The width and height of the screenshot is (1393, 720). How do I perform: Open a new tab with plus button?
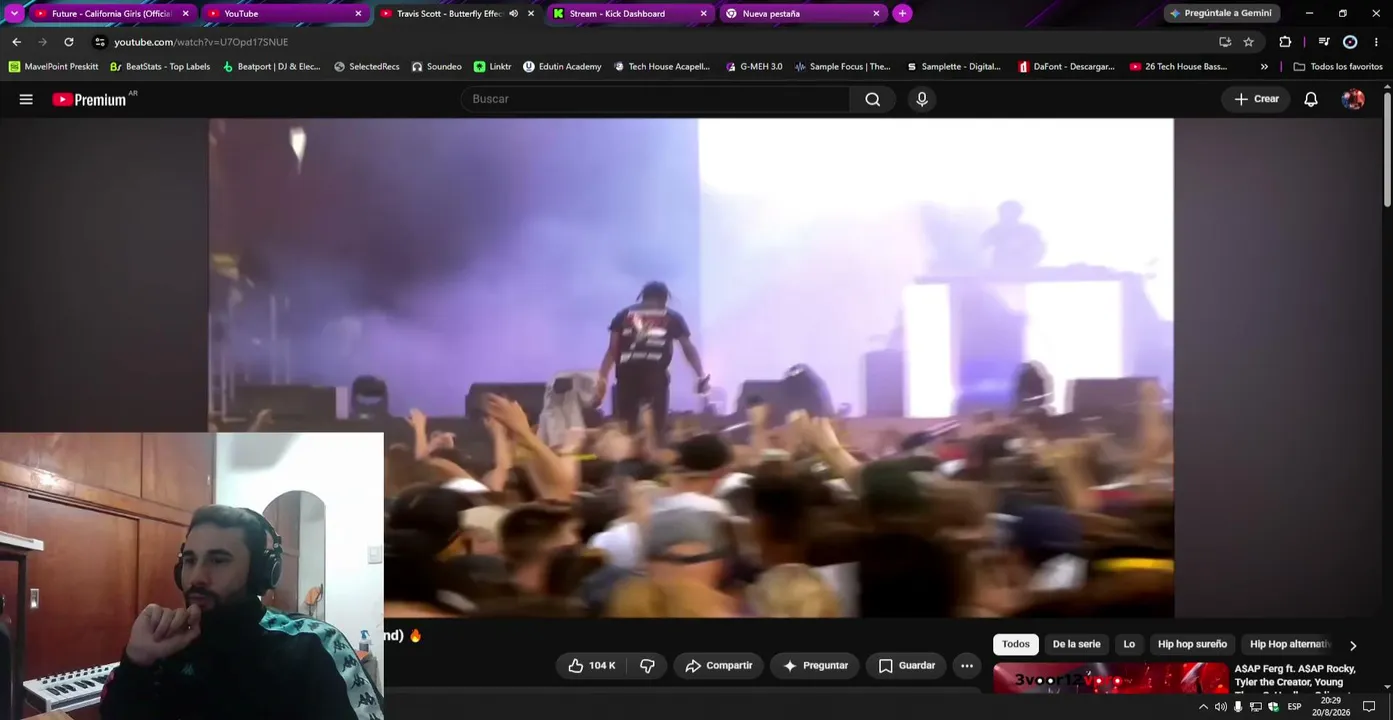tap(902, 14)
